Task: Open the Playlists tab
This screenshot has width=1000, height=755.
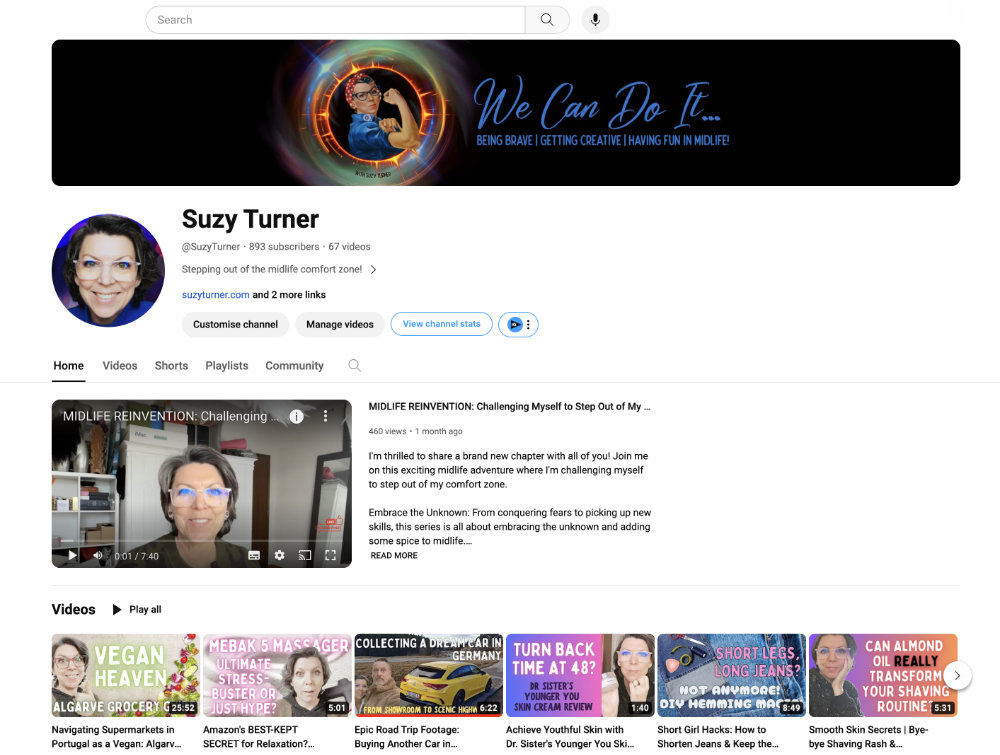Action: pyautogui.click(x=226, y=365)
